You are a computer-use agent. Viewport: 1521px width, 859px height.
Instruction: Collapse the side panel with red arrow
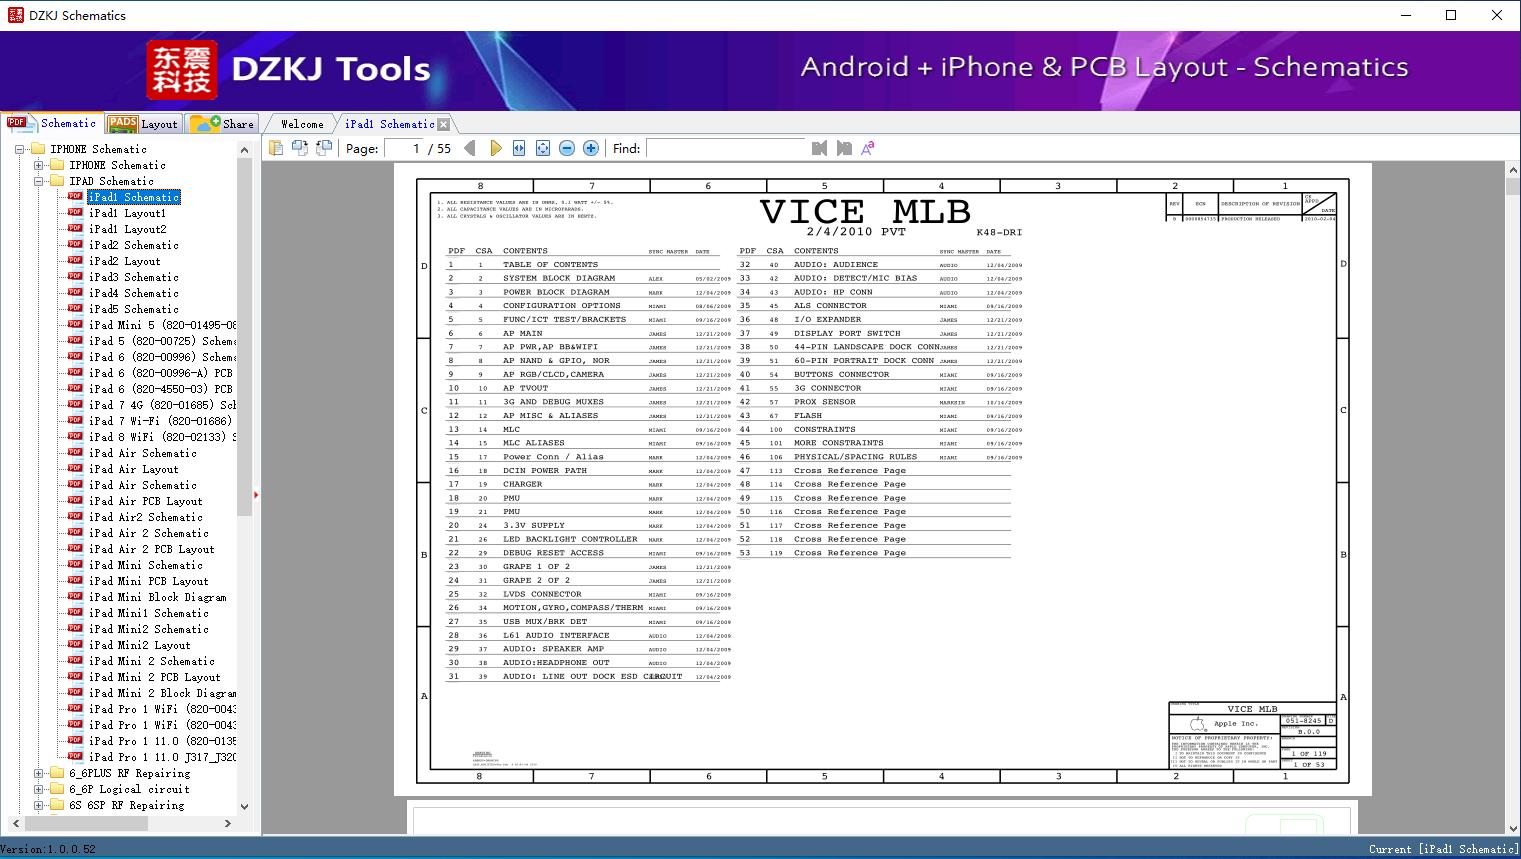pos(257,494)
